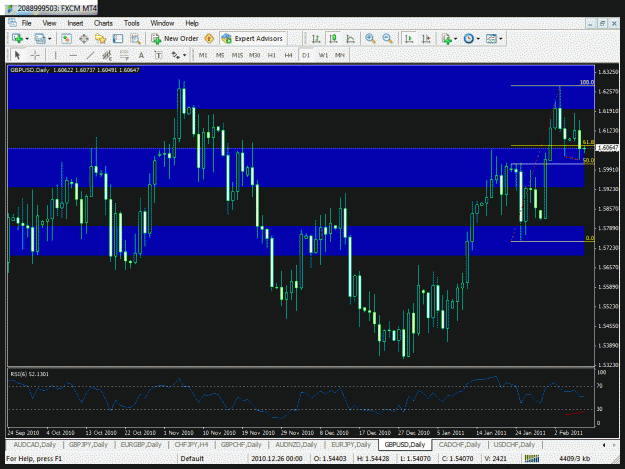The width and height of the screenshot is (625, 469).
Task: Click the 1.60647 current price label
Action: click(607, 148)
